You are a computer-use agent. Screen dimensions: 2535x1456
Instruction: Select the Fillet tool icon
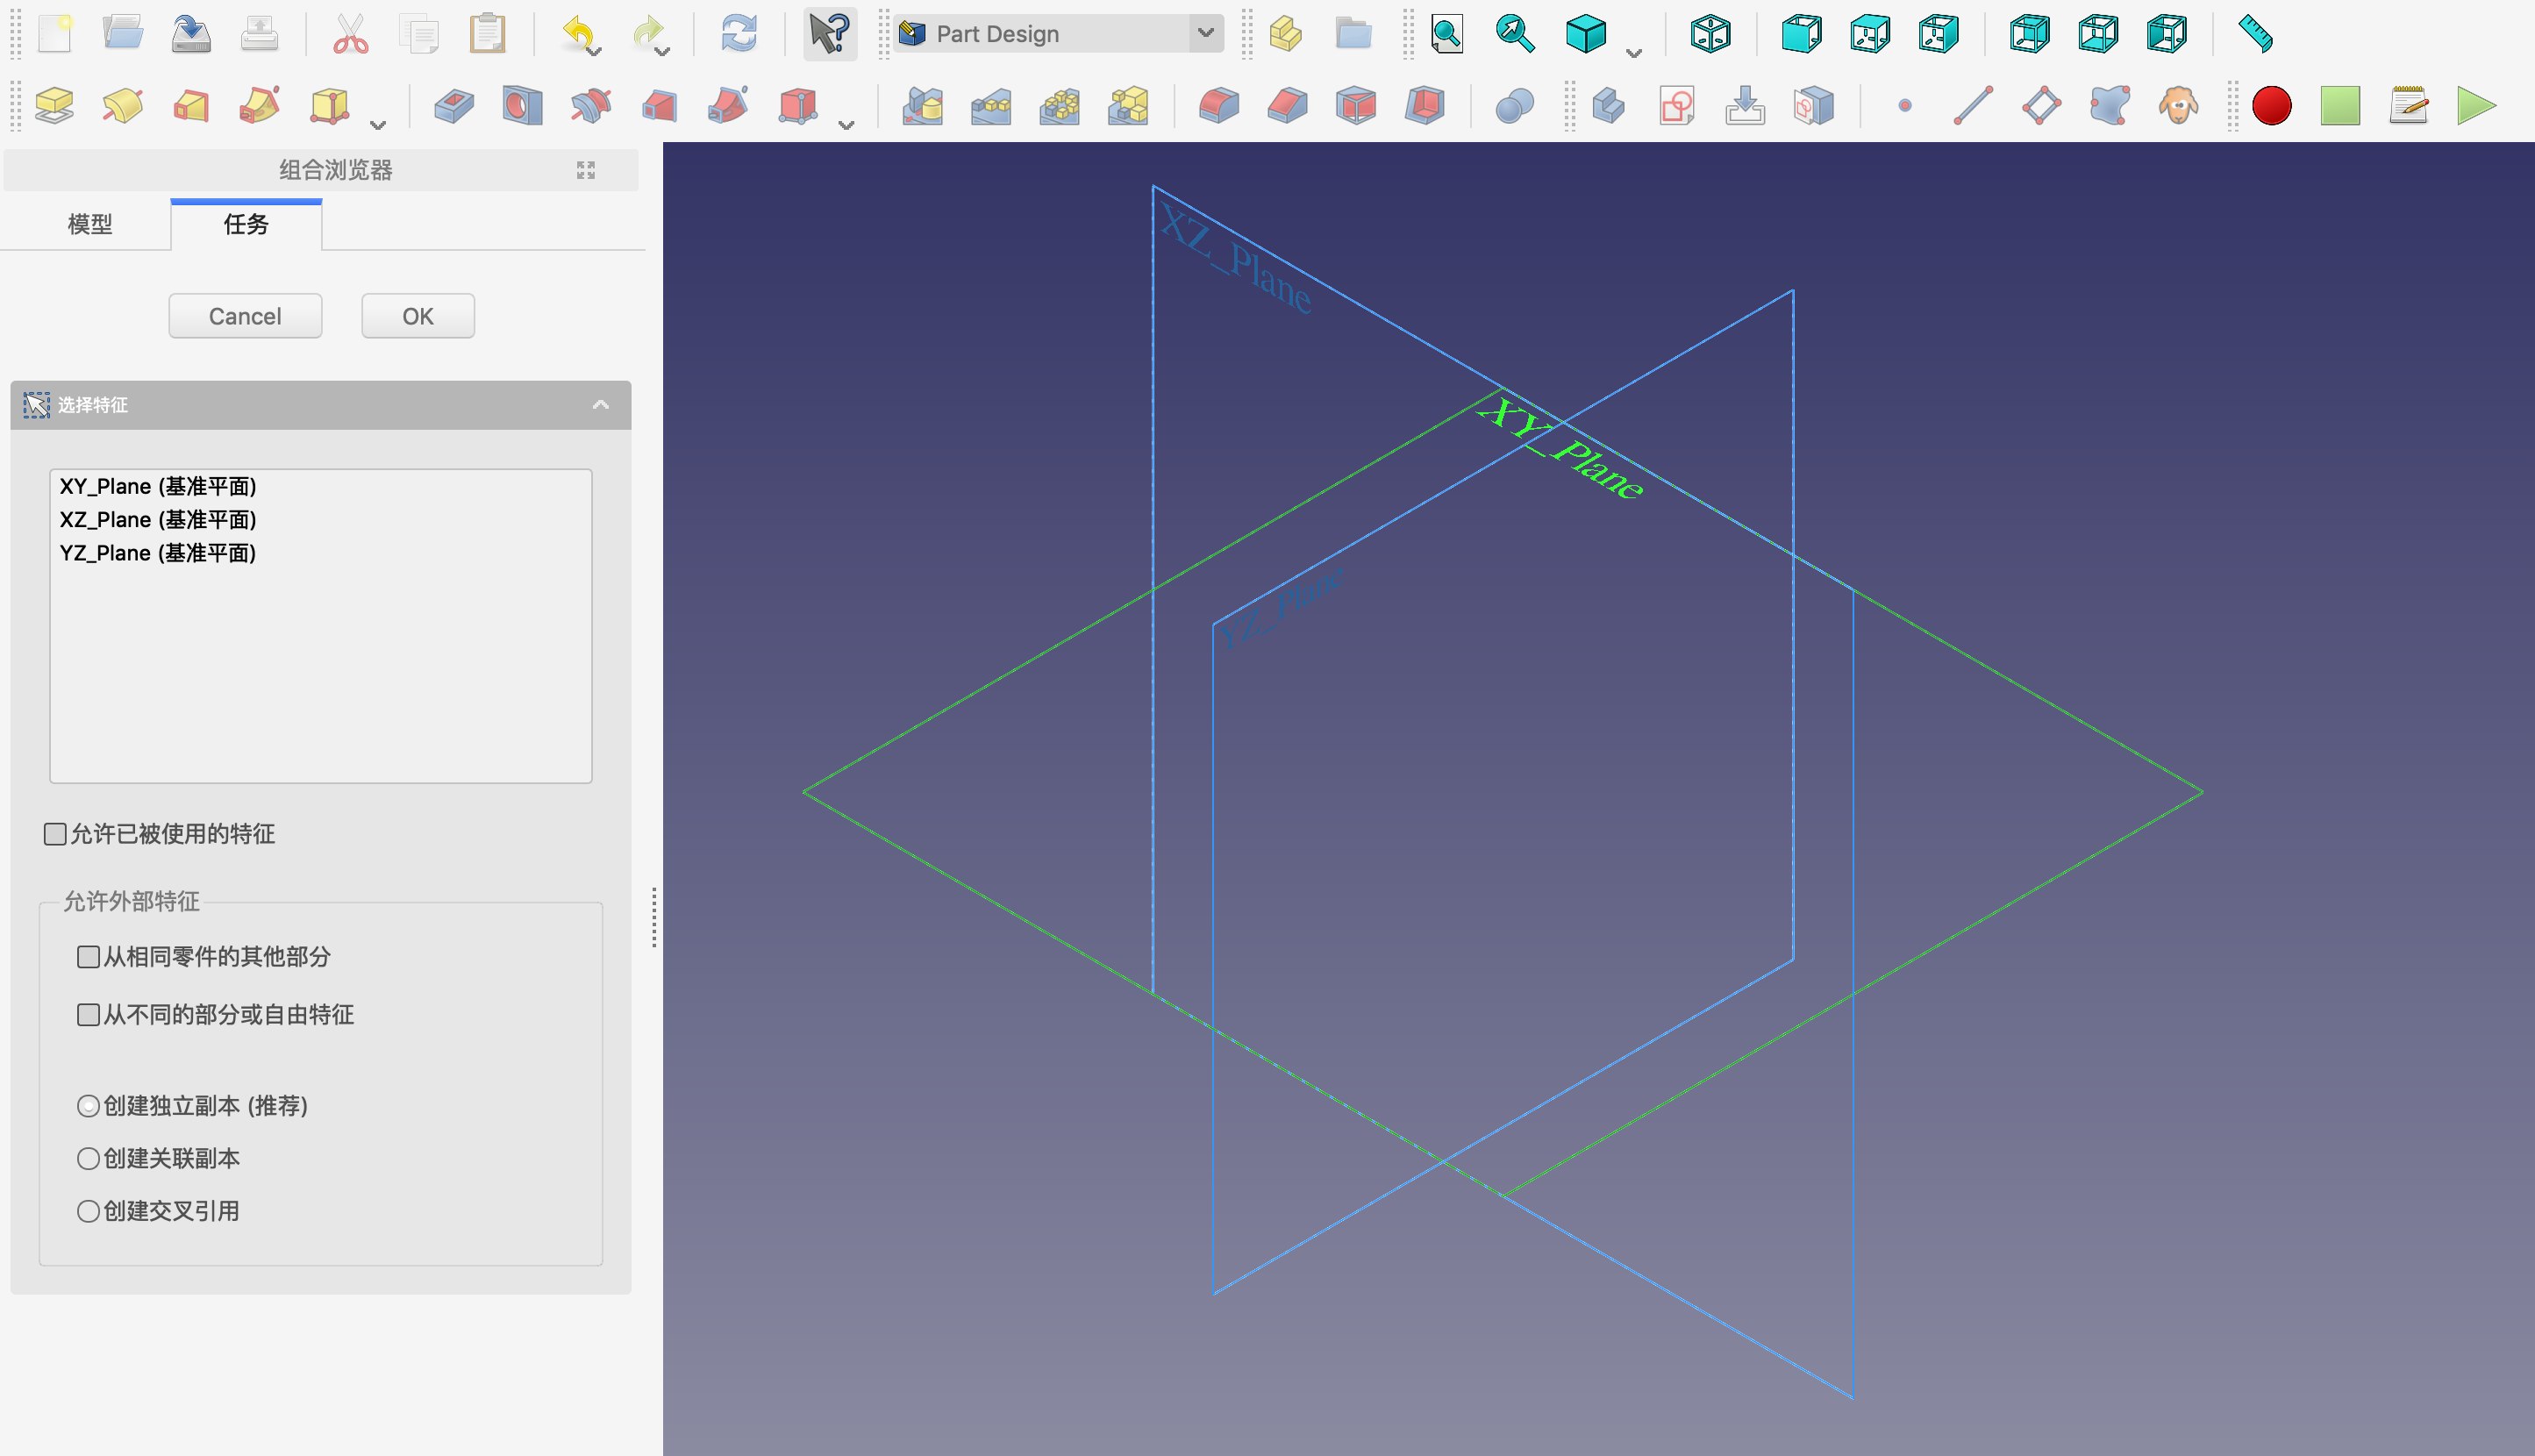tap(1218, 105)
